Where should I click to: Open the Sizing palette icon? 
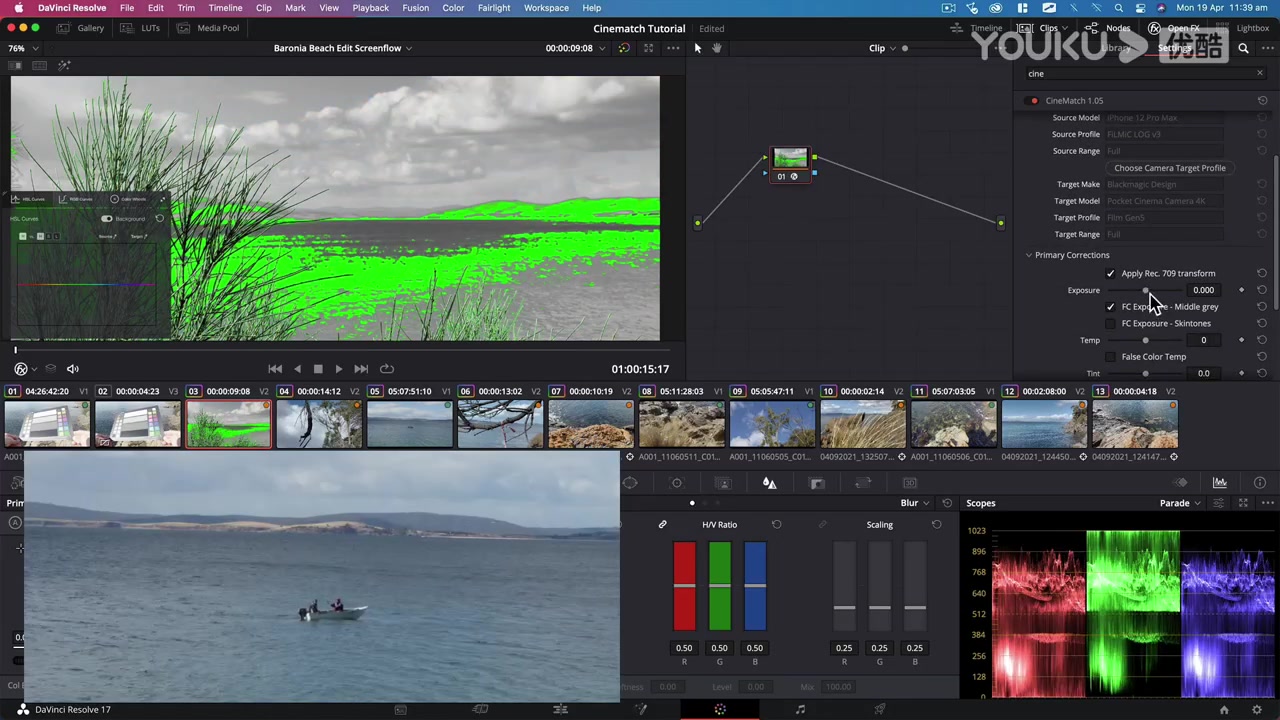864,483
